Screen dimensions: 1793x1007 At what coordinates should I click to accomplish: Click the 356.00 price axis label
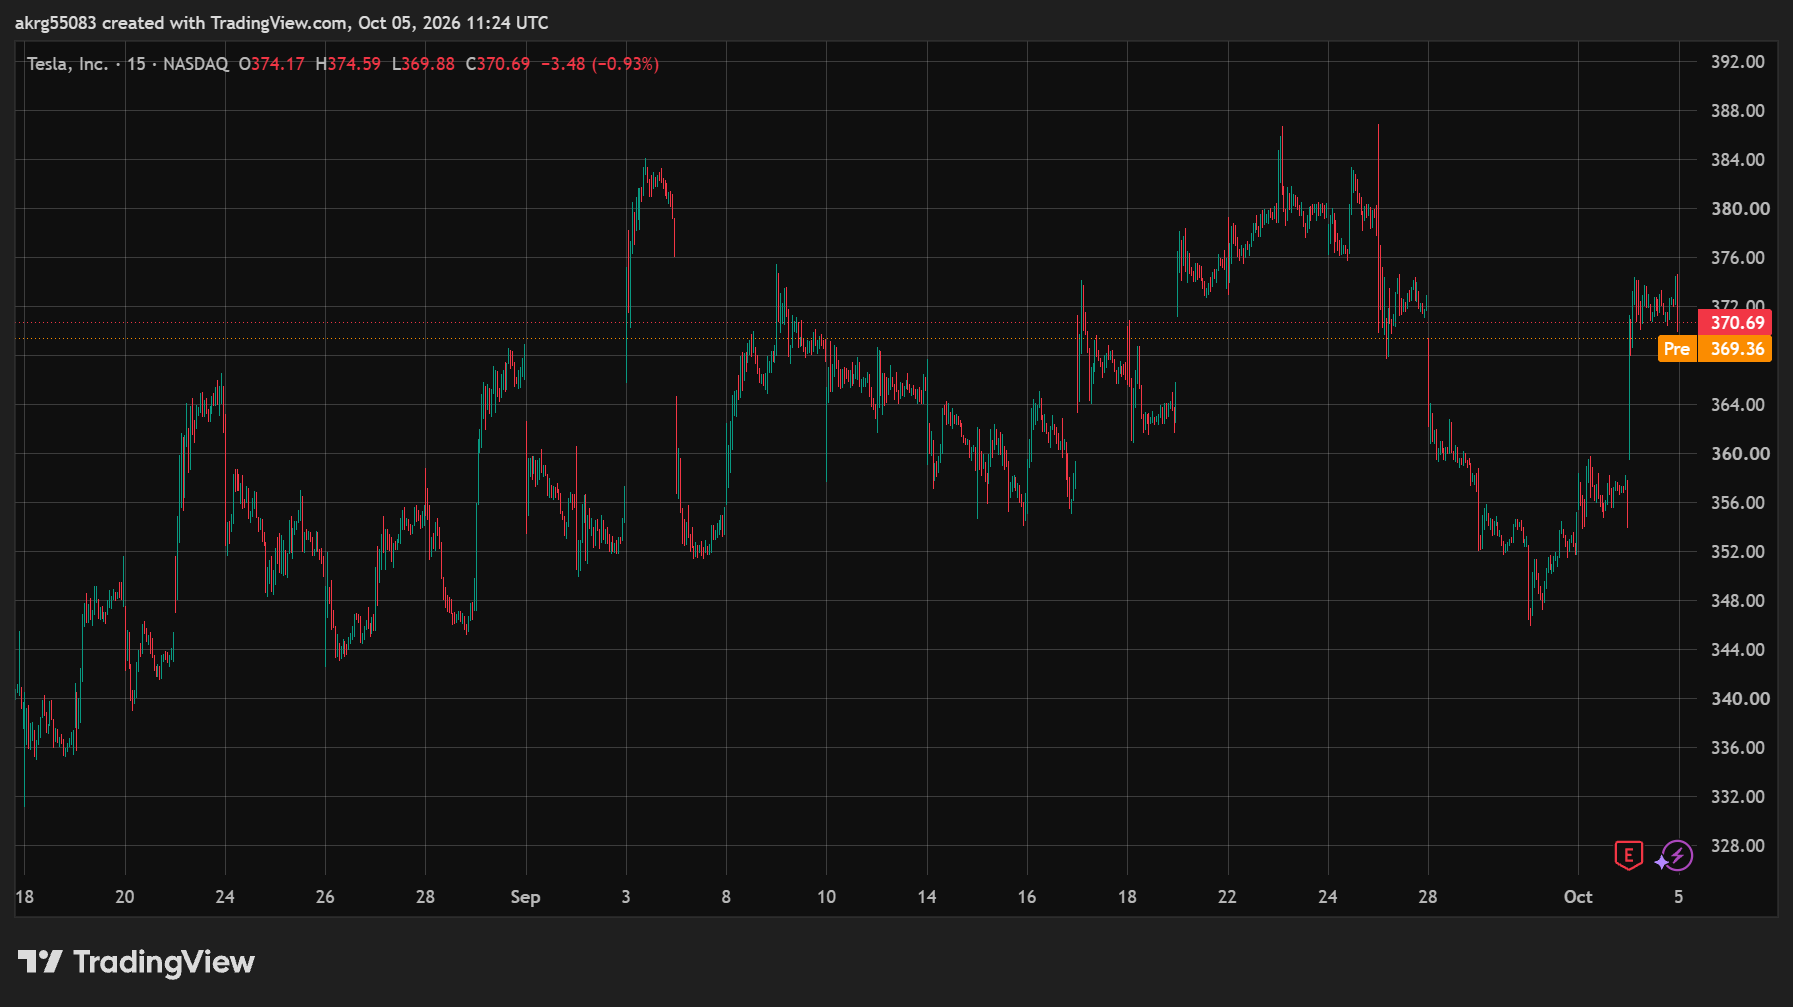click(x=1738, y=503)
